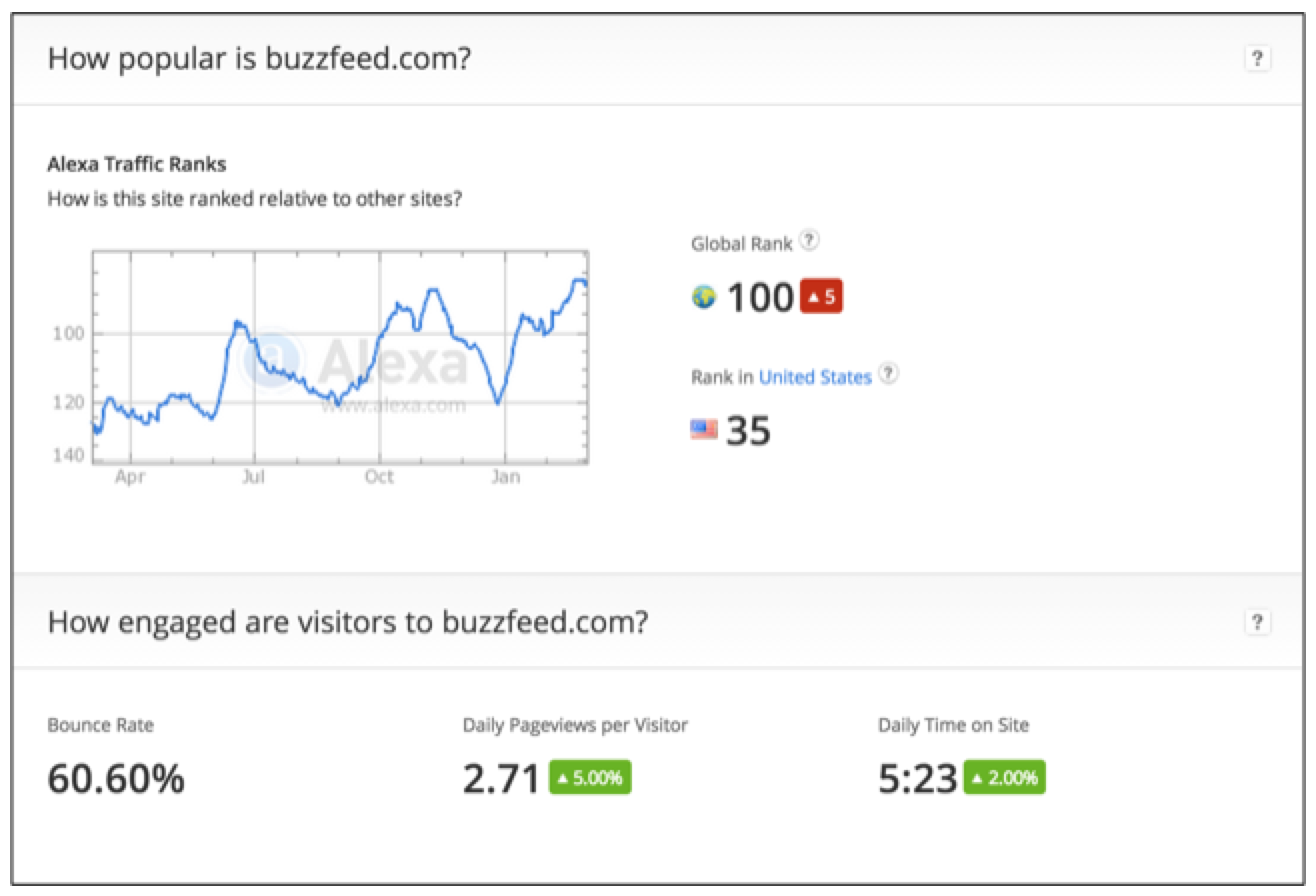Click green 2.00% time on site badge

[1005, 778]
